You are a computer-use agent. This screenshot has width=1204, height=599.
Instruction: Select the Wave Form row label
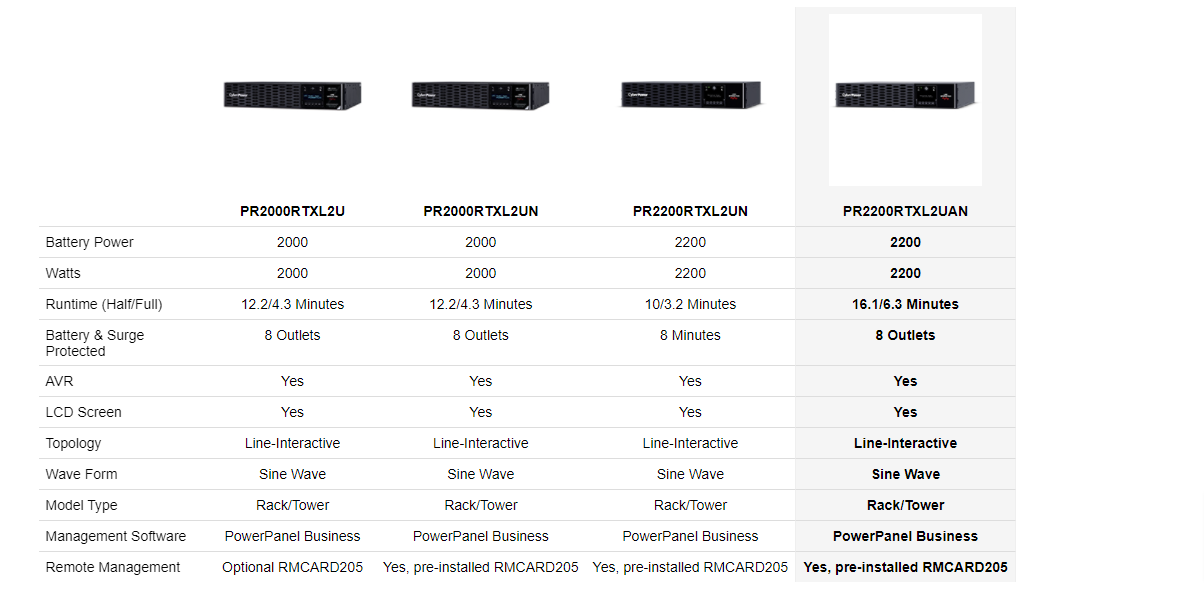pyautogui.click(x=82, y=474)
